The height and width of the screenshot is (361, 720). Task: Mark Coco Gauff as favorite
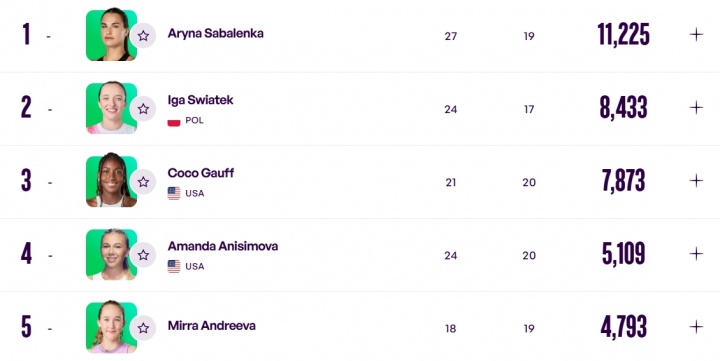(143, 182)
